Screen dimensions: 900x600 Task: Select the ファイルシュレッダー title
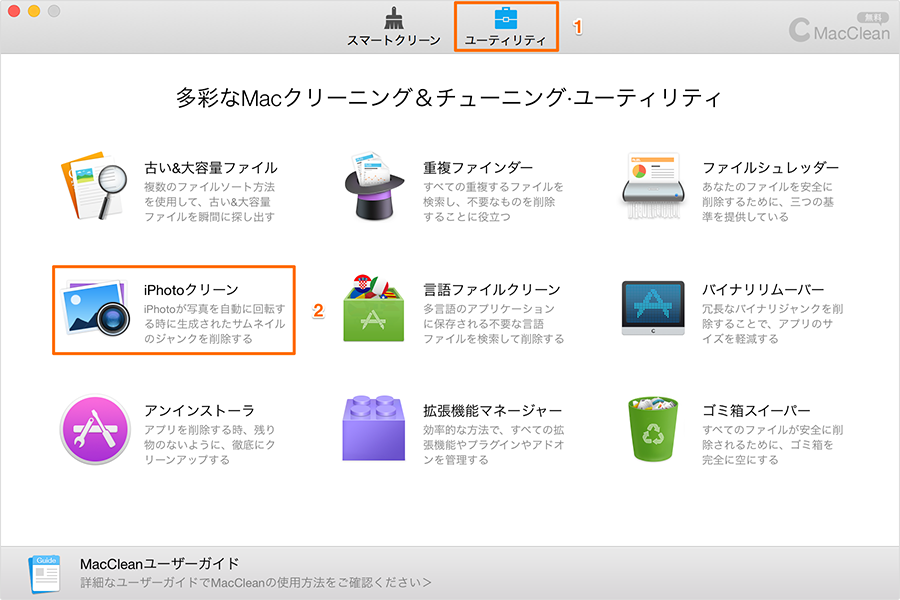pos(771,168)
